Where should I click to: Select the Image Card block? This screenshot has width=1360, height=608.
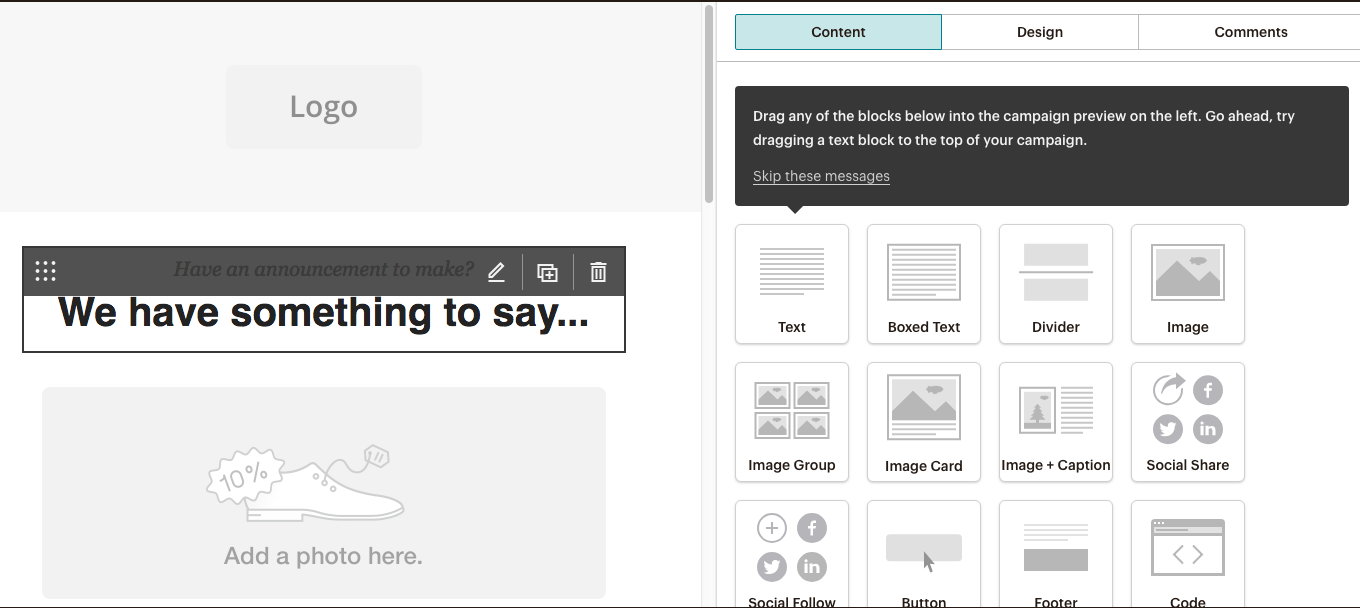pyautogui.click(x=923, y=422)
